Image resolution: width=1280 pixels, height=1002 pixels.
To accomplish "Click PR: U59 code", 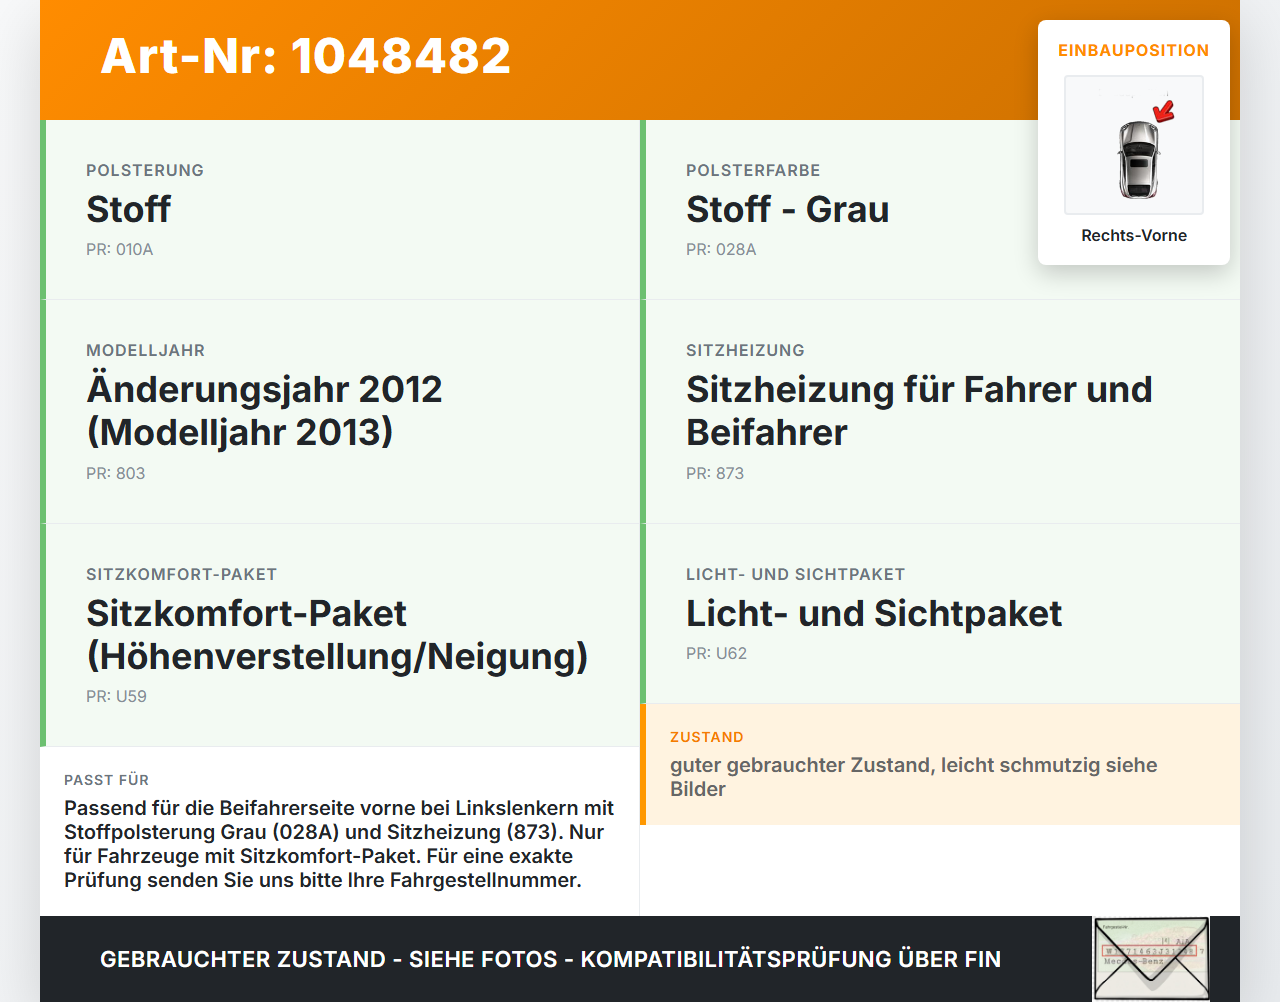I will 116,696.
